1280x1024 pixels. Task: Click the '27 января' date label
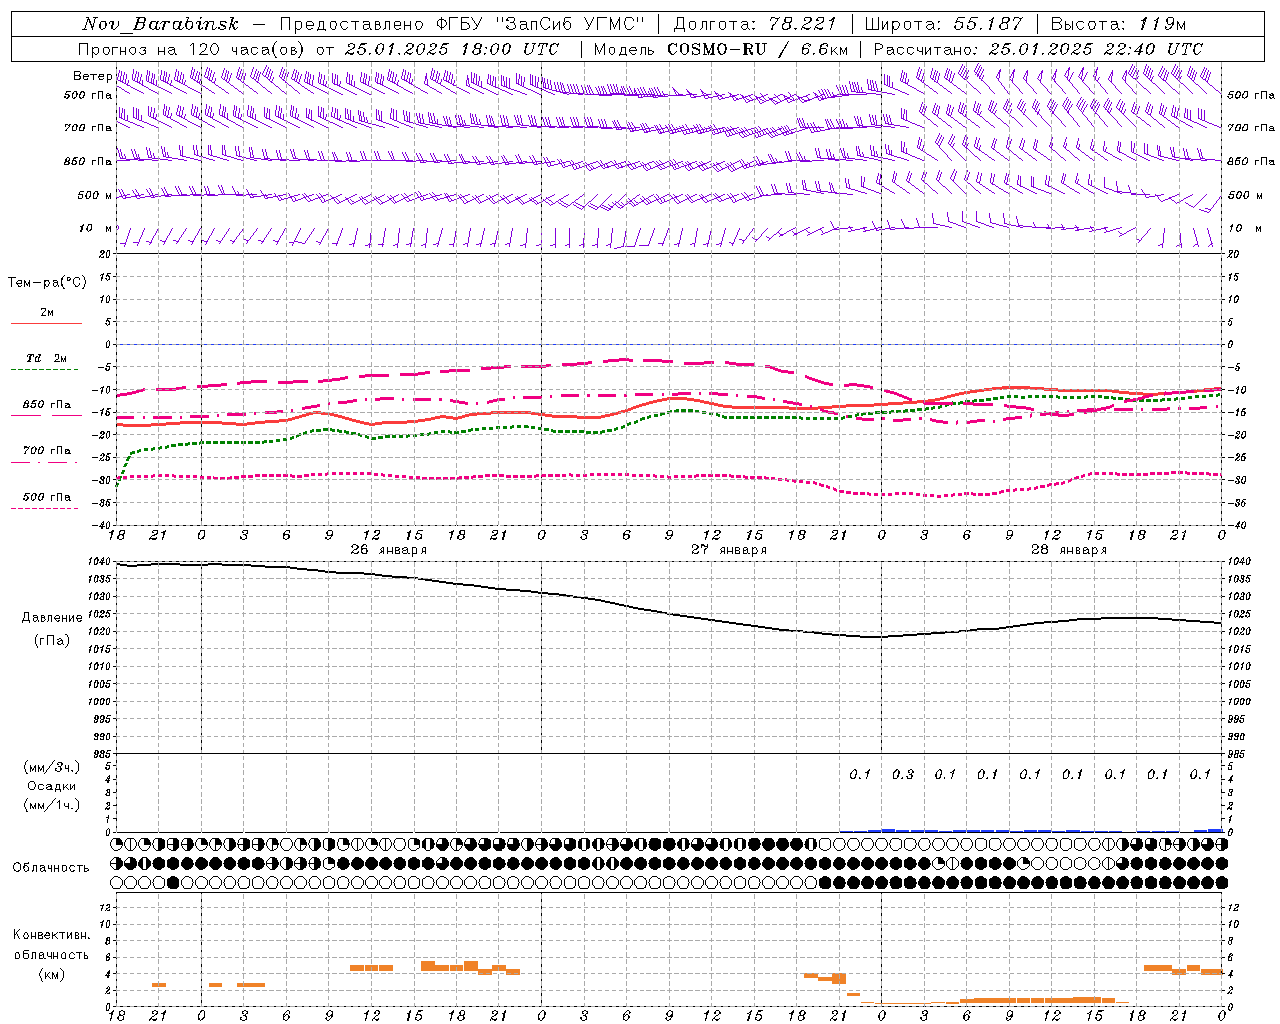point(729,550)
